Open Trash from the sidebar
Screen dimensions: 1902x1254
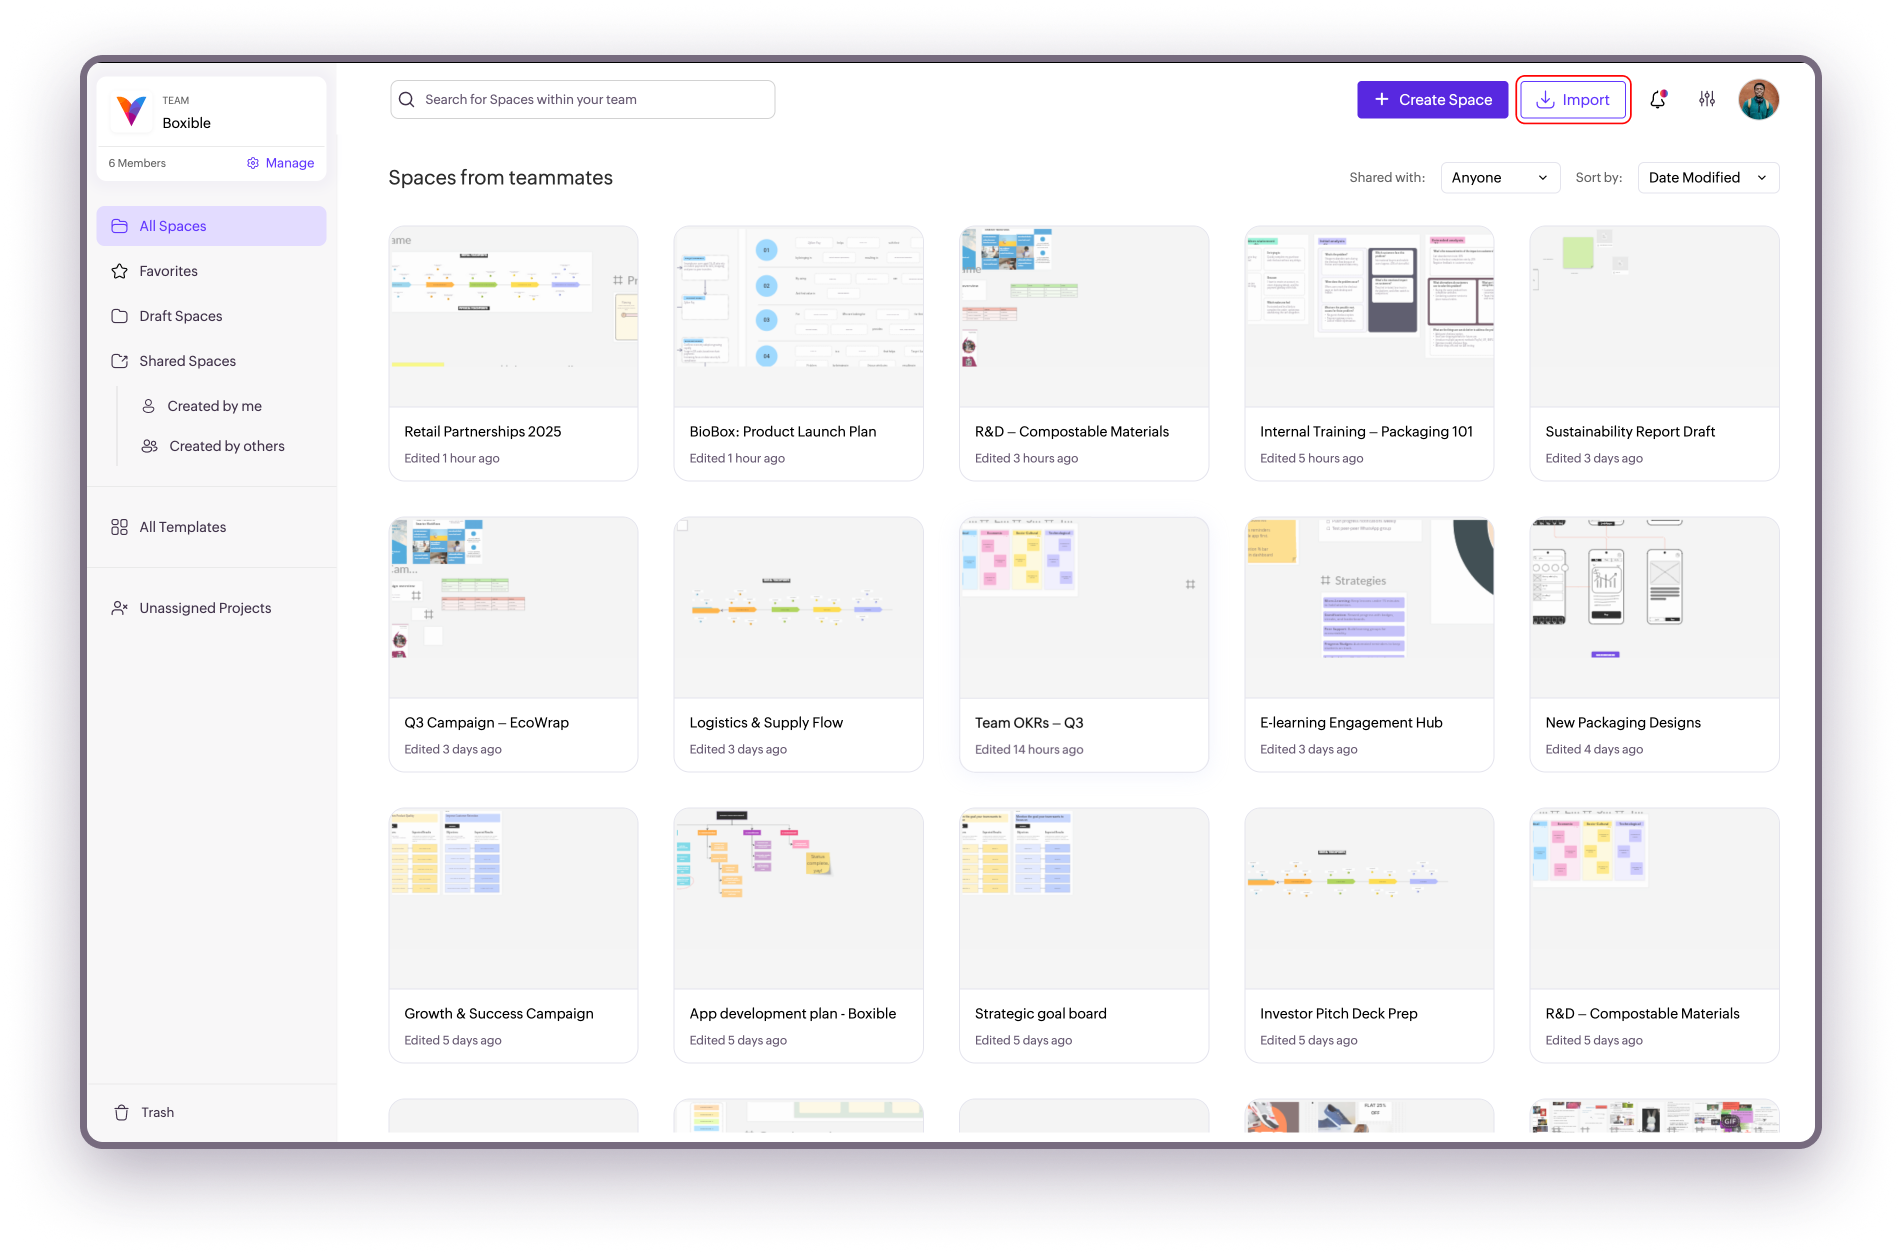pos(144,1112)
